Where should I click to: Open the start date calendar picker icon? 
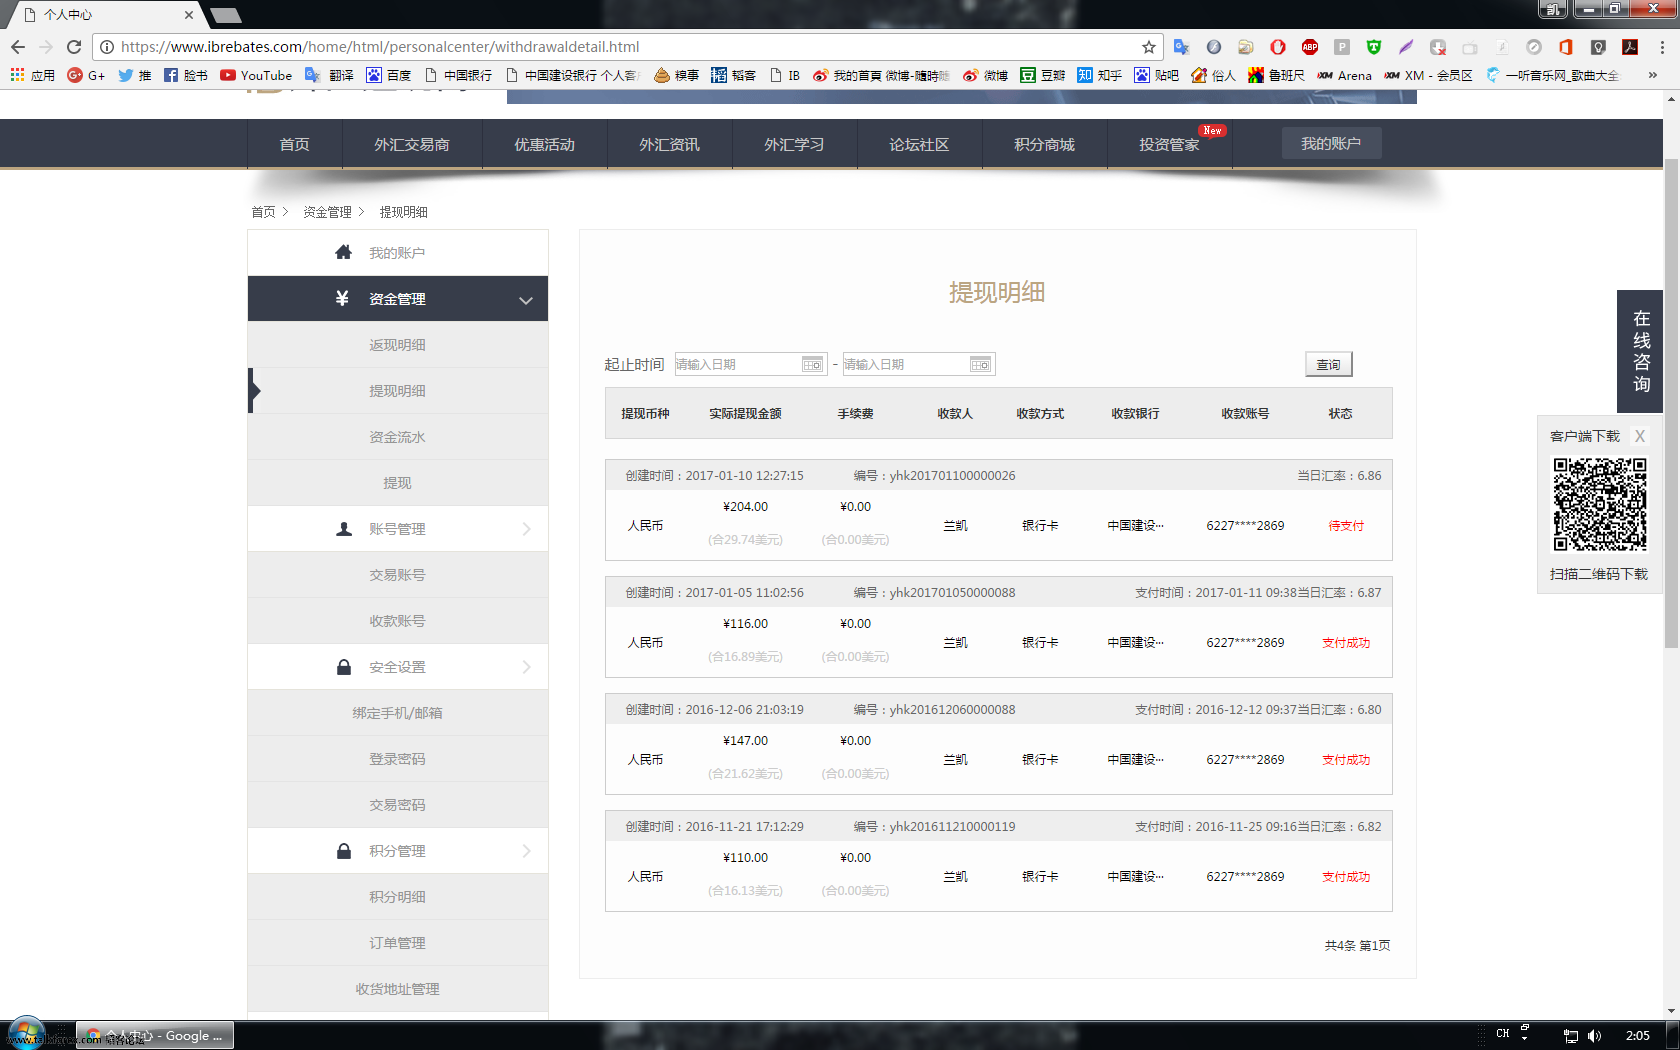point(812,365)
